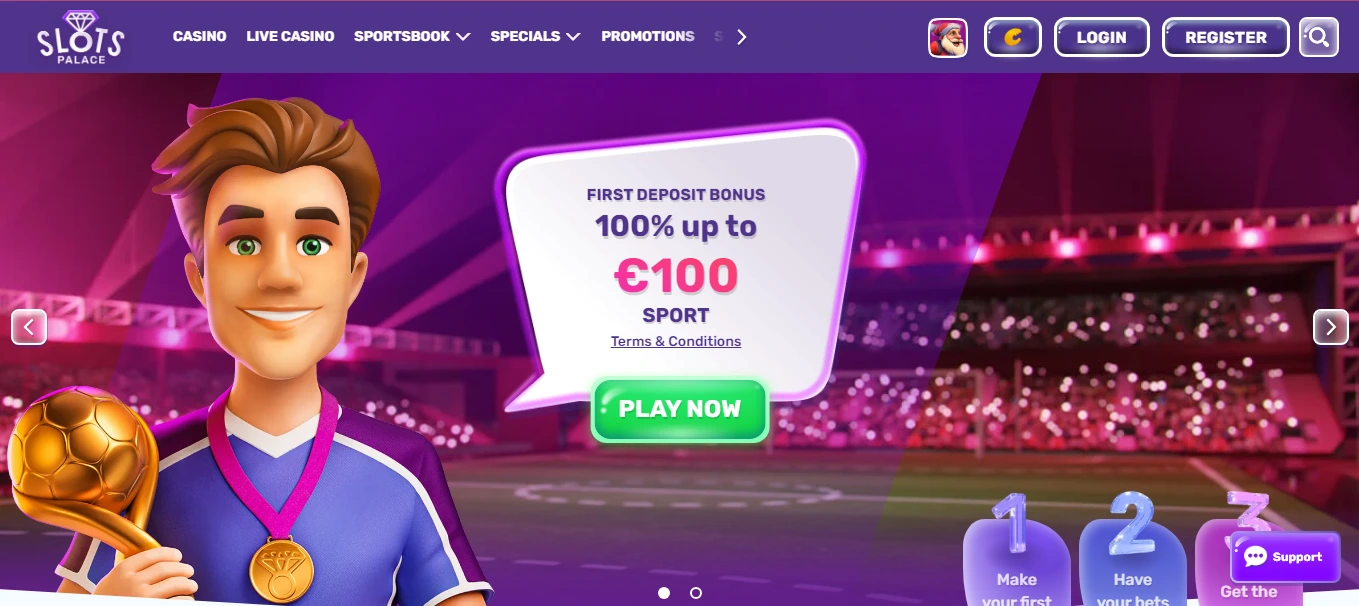
Task: Click the Login button
Action: pyautogui.click(x=1102, y=38)
